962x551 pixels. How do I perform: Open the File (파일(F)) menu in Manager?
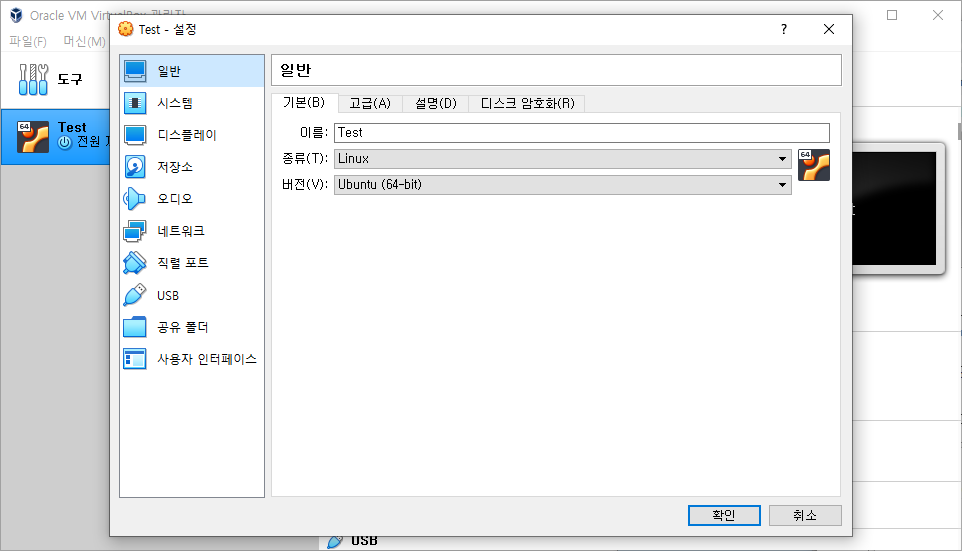[x=28, y=41]
